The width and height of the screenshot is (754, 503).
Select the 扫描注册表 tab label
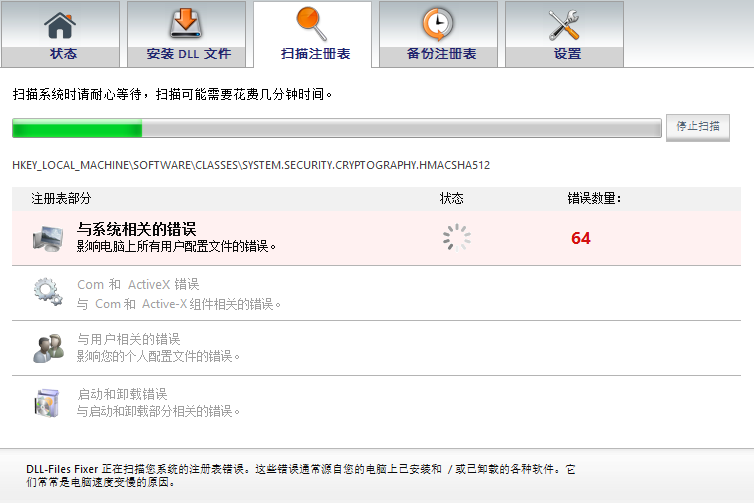(315, 53)
